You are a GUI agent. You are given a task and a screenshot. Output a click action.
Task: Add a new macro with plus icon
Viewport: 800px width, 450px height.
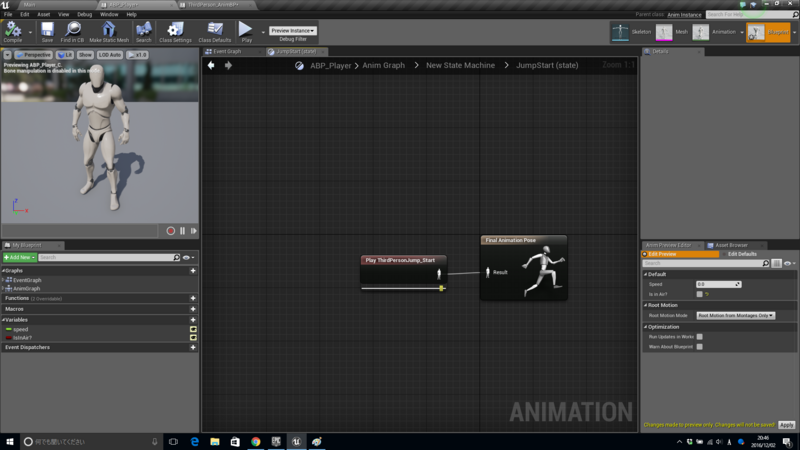pos(193,309)
